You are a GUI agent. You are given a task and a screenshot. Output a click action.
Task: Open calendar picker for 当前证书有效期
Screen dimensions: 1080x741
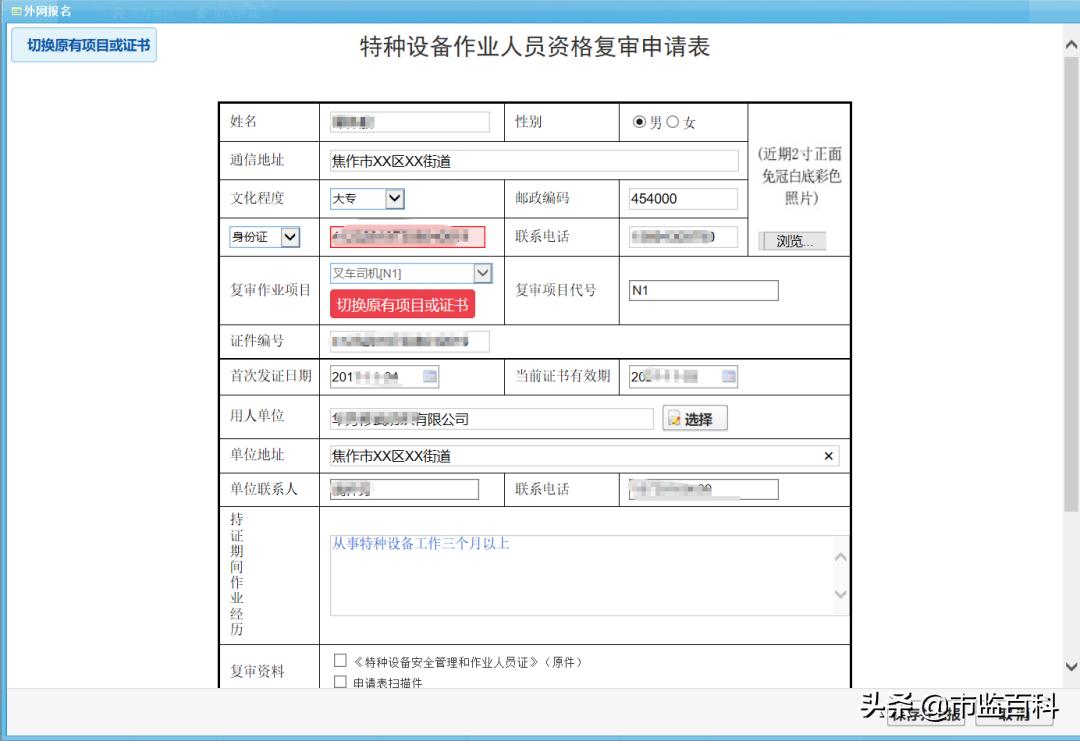click(729, 376)
